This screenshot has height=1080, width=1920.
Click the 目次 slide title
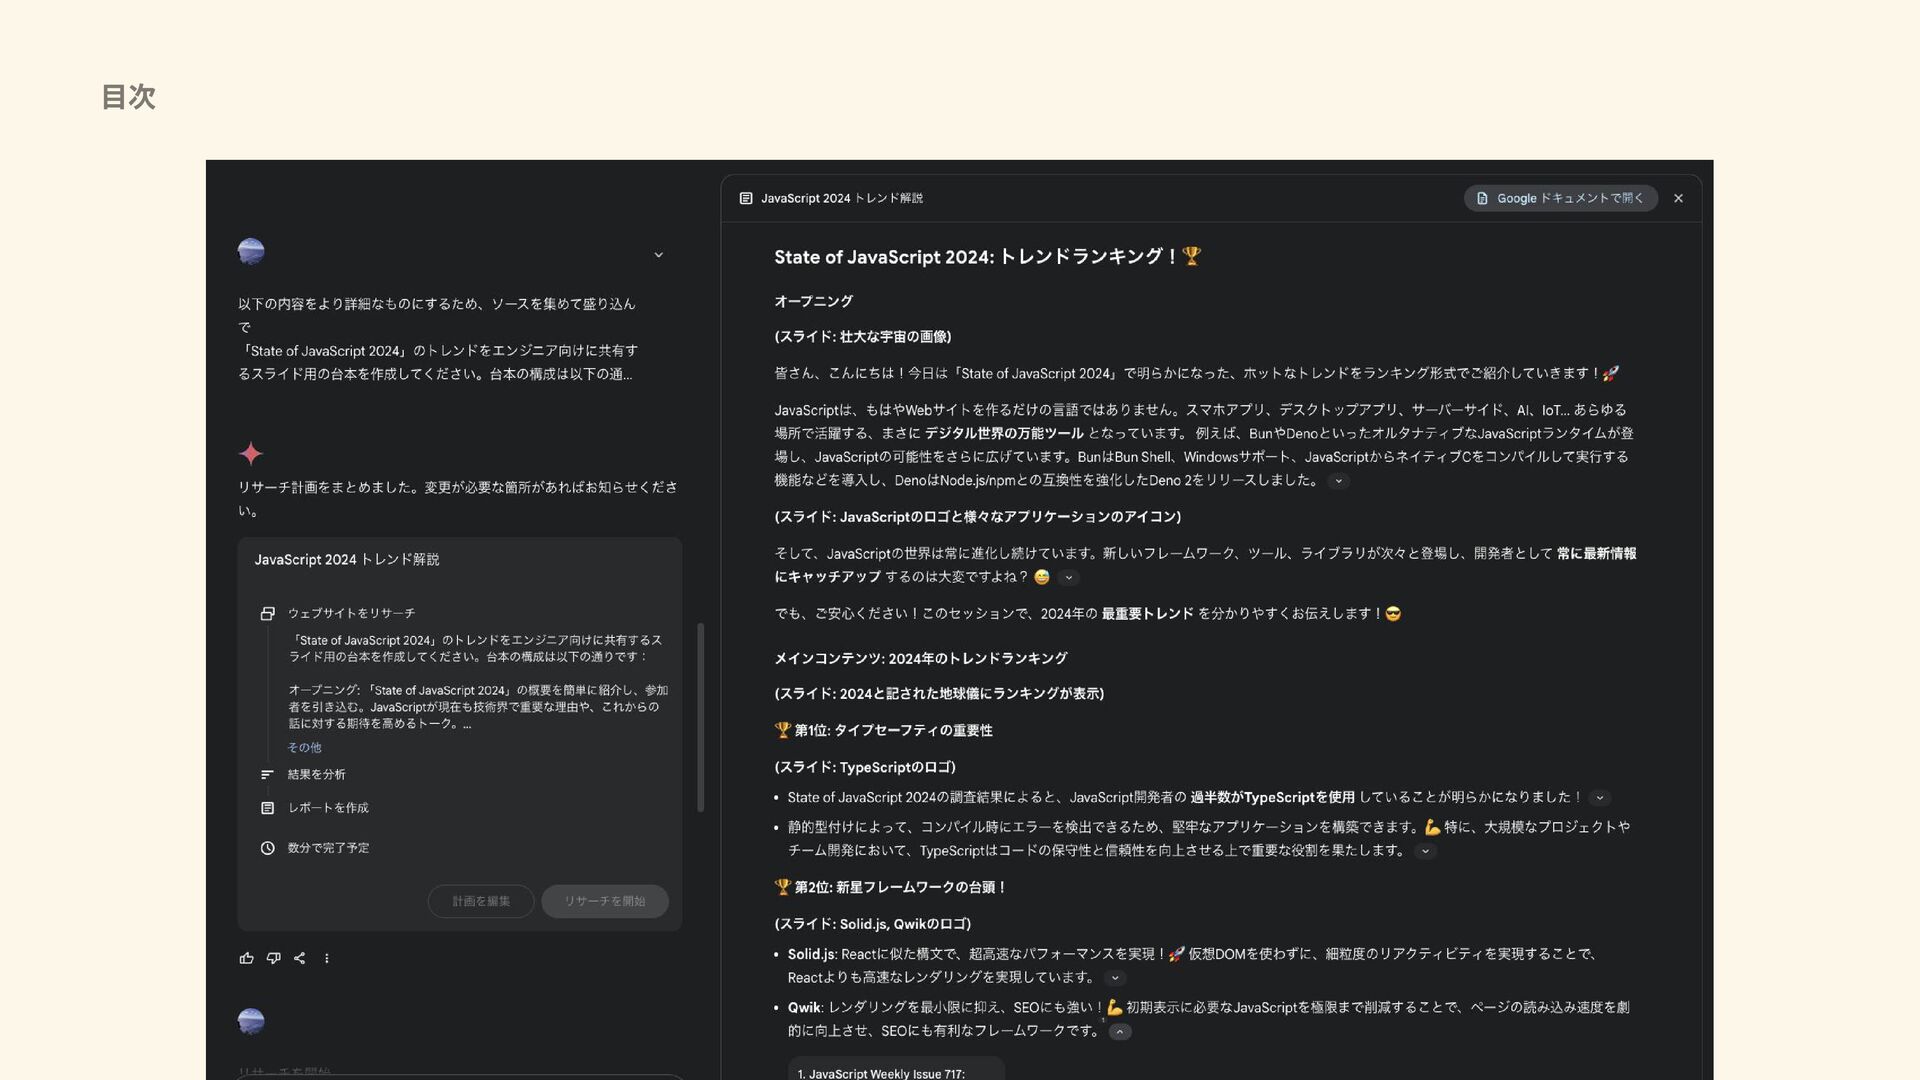click(x=128, y=97)
